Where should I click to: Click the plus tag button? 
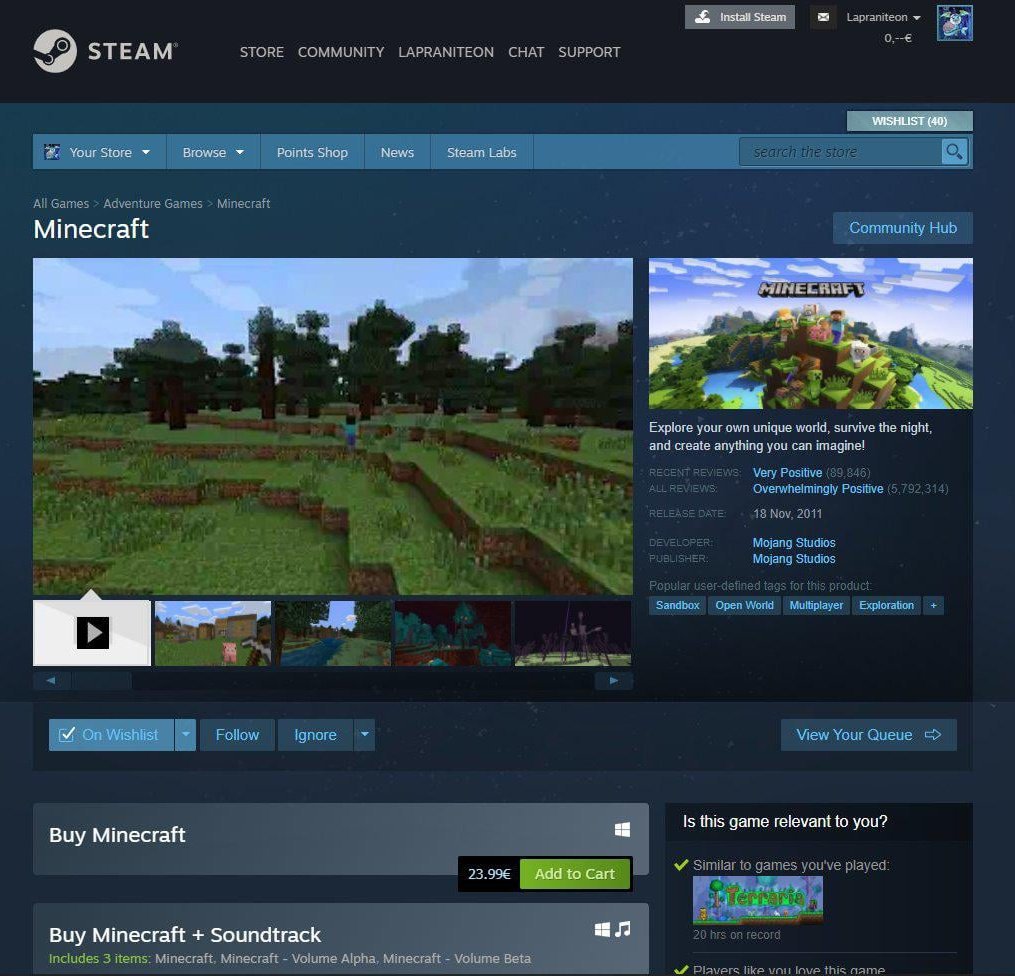click(x=933, y=606)
